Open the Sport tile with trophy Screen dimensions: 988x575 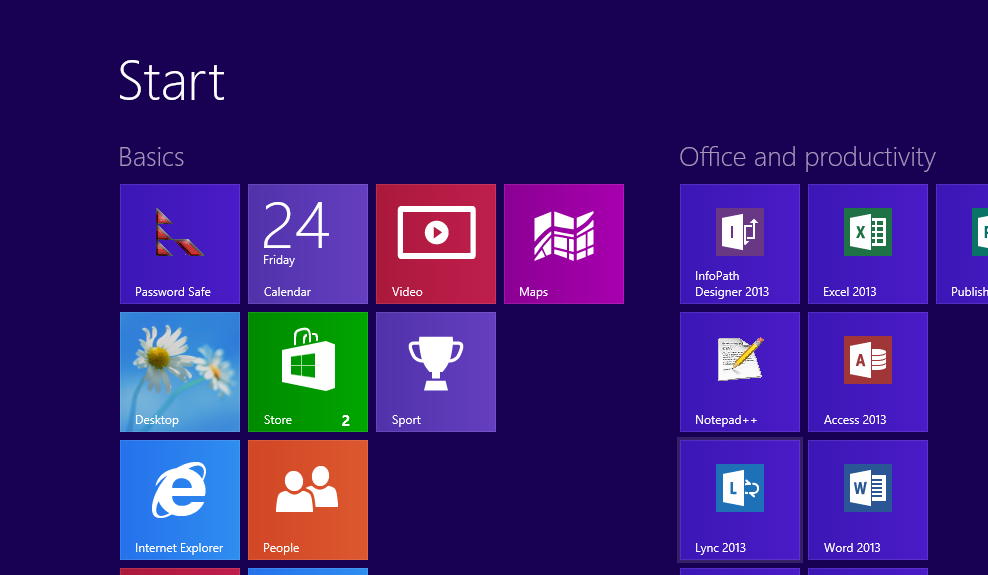click(x=436, y=372)
